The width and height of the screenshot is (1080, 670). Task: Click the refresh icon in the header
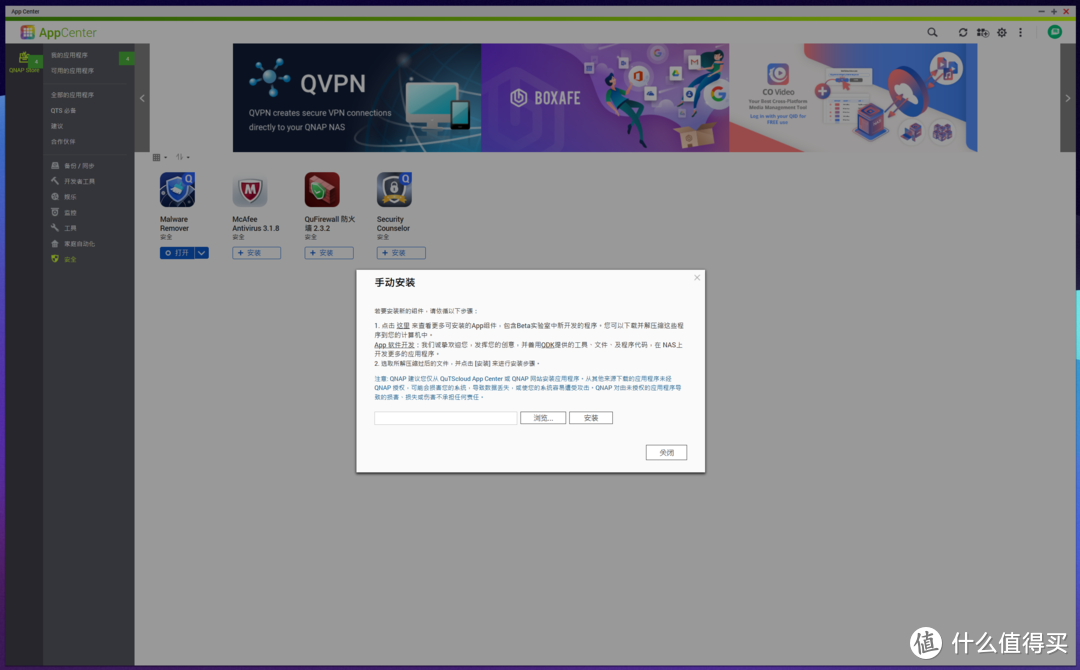963,32
